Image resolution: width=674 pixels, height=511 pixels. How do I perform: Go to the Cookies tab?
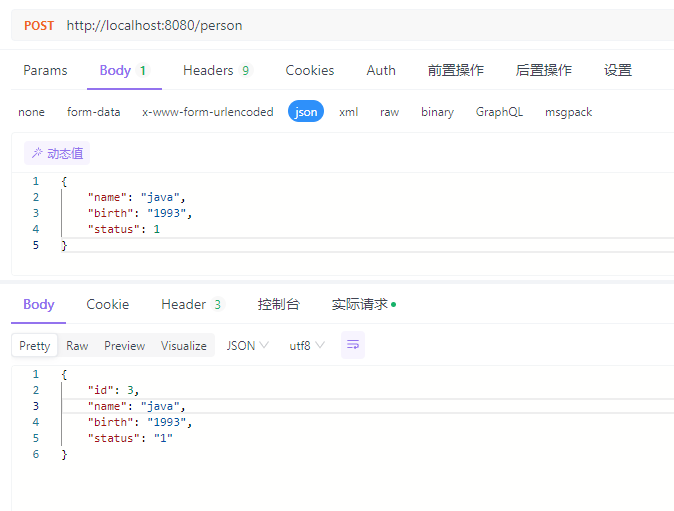(309, 70)
